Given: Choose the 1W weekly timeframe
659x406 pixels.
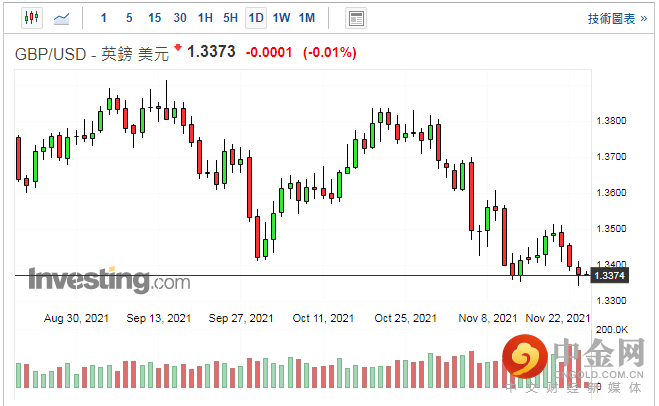Looking at the screenshot, I should click(x=281, y=18).
